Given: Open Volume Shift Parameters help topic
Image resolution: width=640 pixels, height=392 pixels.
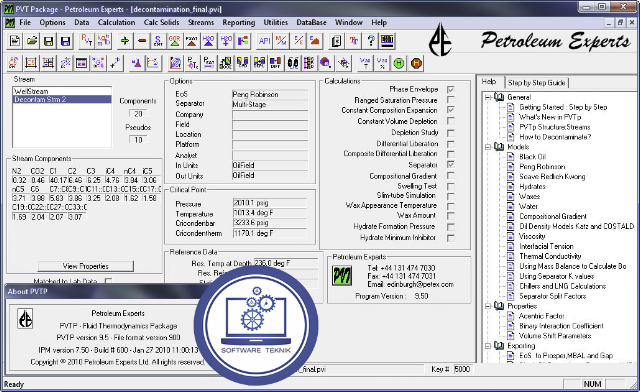Looking at the screenshot, I should (x=555, y=336).
